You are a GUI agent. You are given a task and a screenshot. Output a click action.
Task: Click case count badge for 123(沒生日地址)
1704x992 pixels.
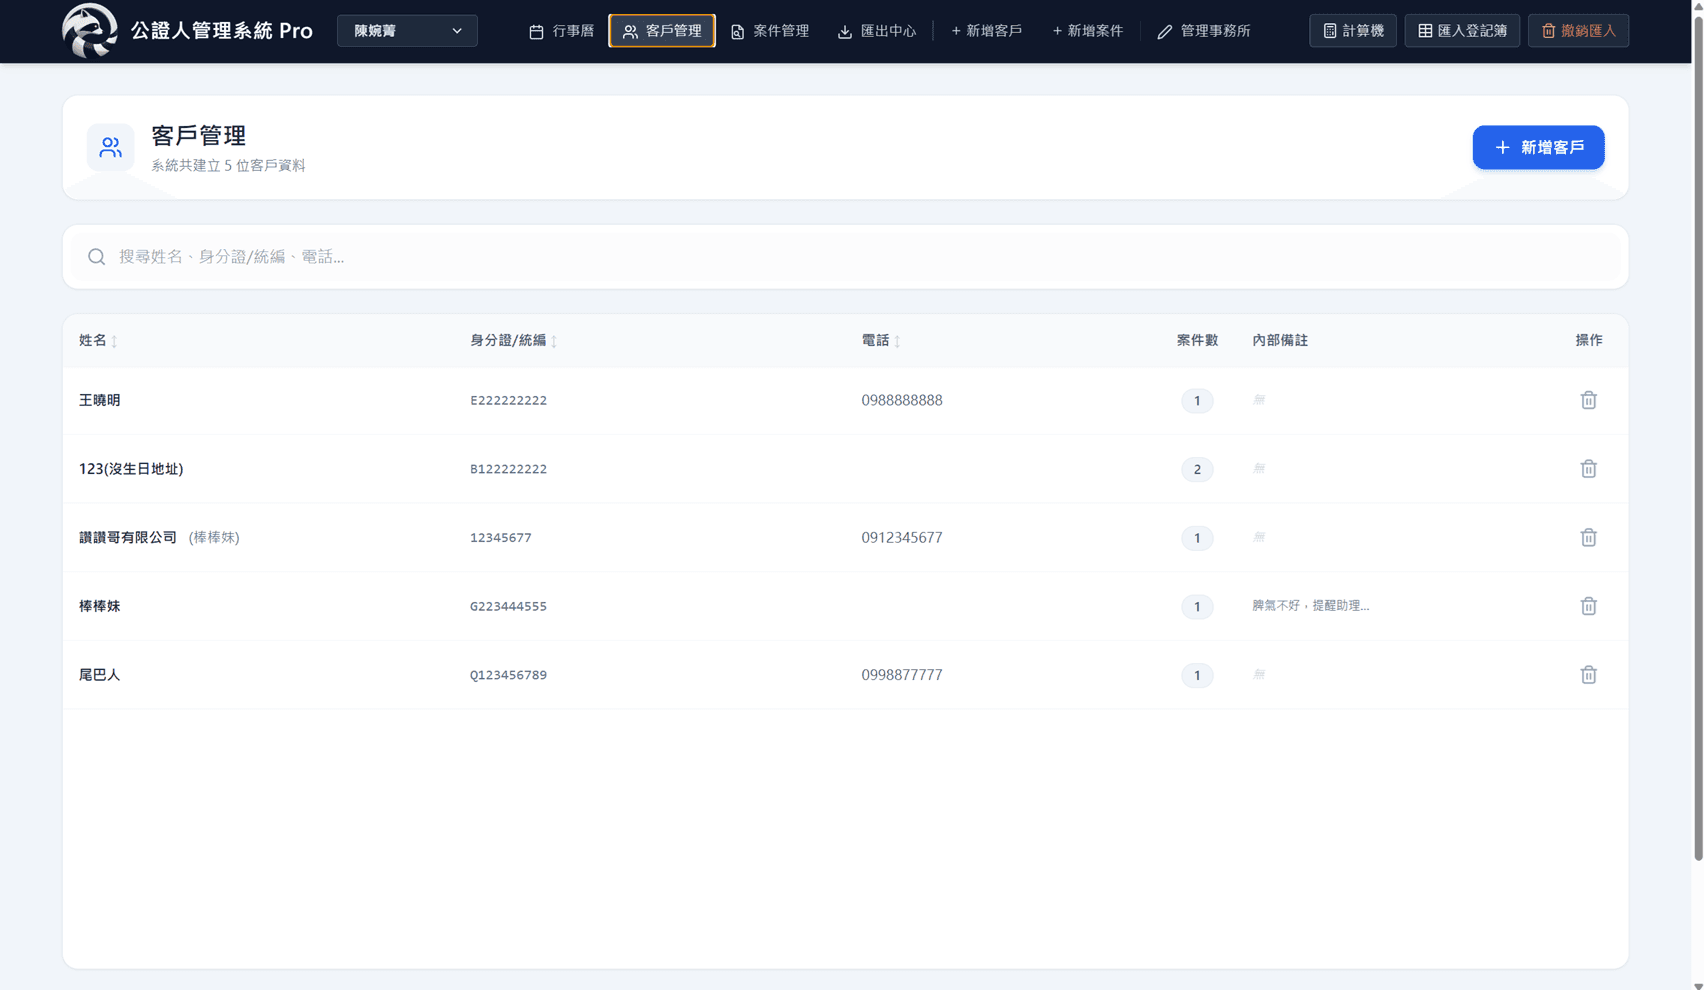click(x=1197, y=469)
